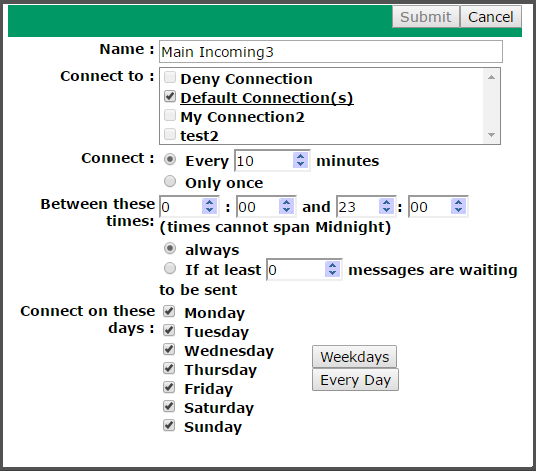Click connection list scrollbar down arrow

pos(492,135)
